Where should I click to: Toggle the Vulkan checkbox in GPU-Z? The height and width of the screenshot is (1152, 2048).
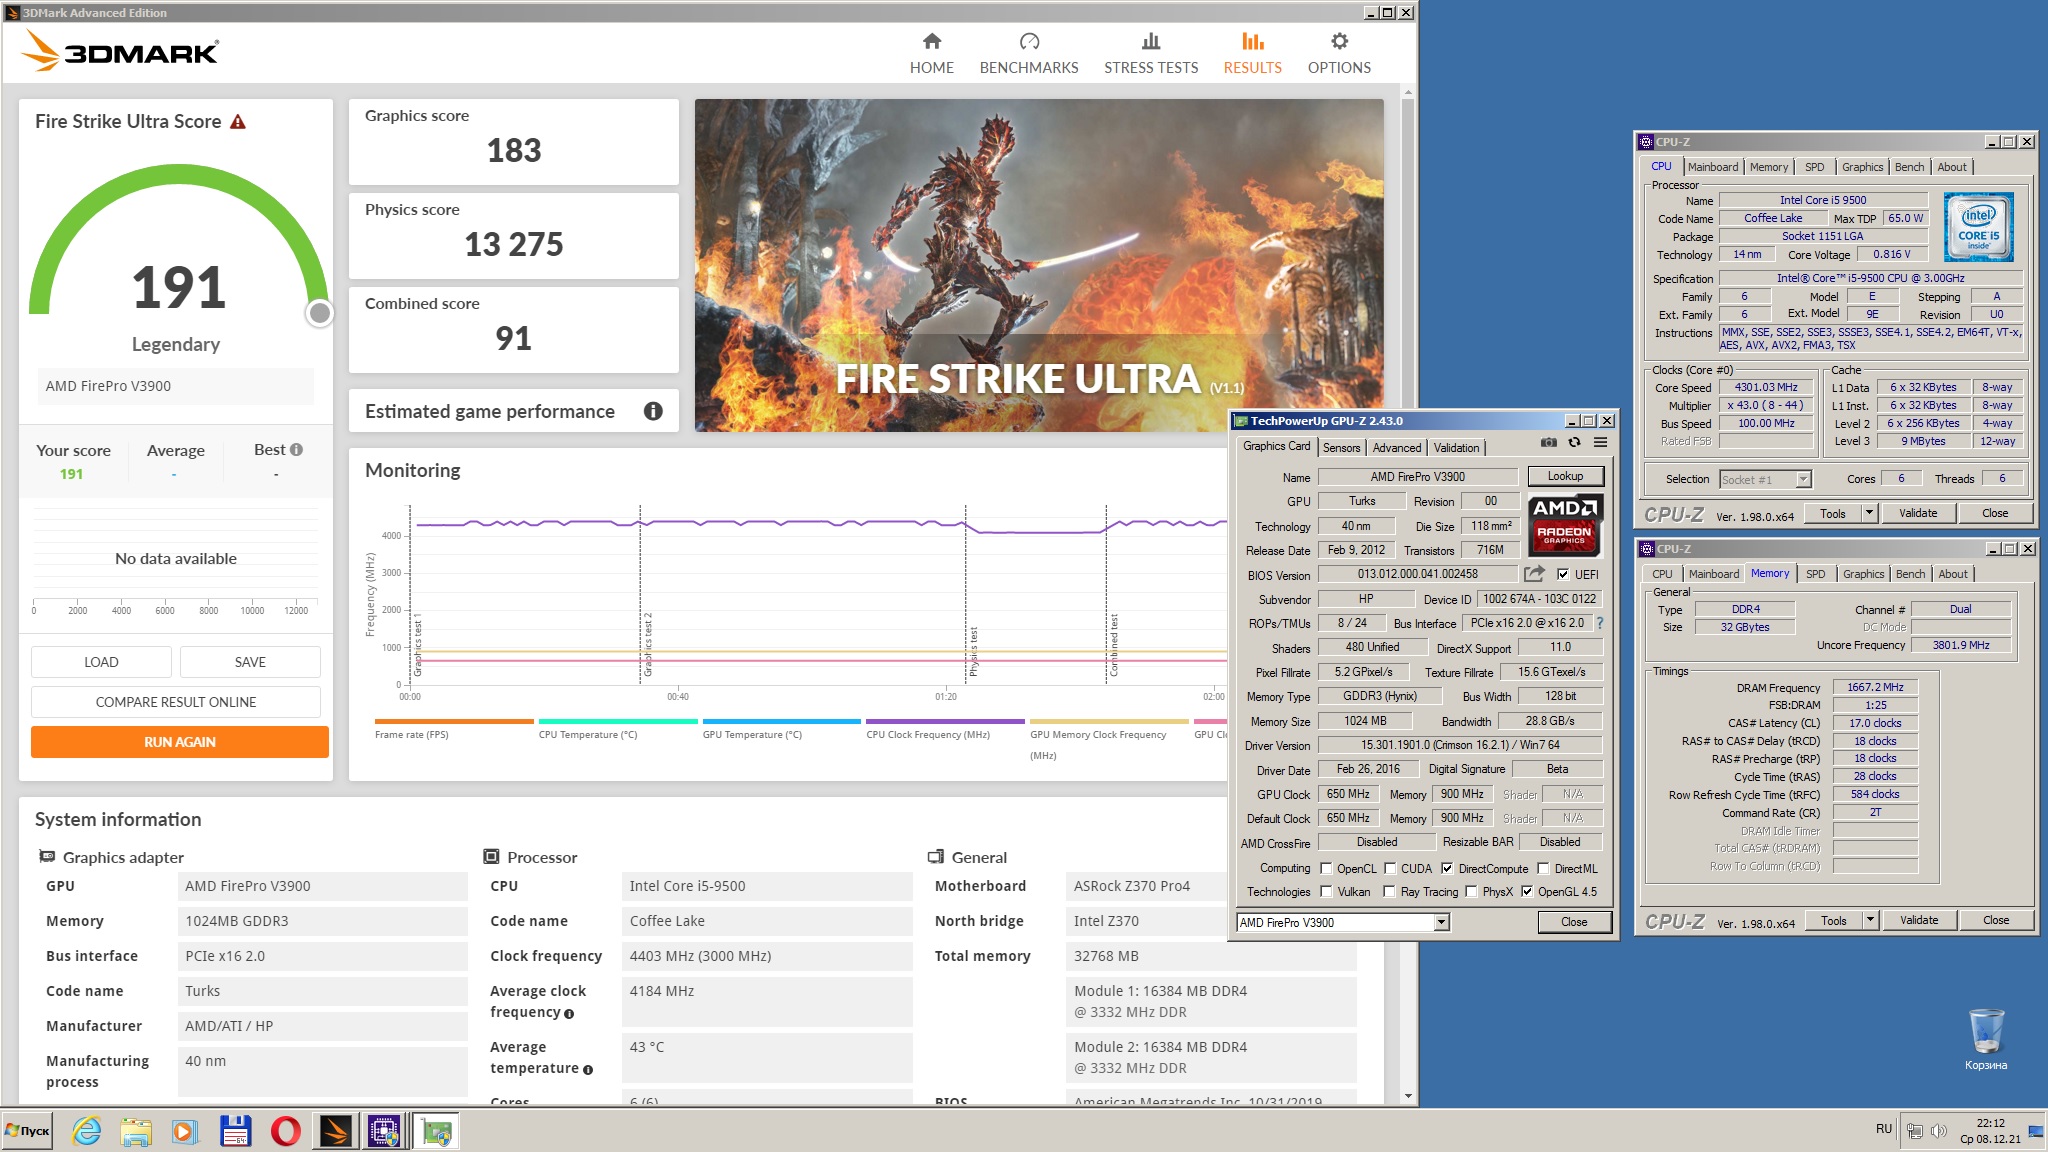coord(1326,892)
